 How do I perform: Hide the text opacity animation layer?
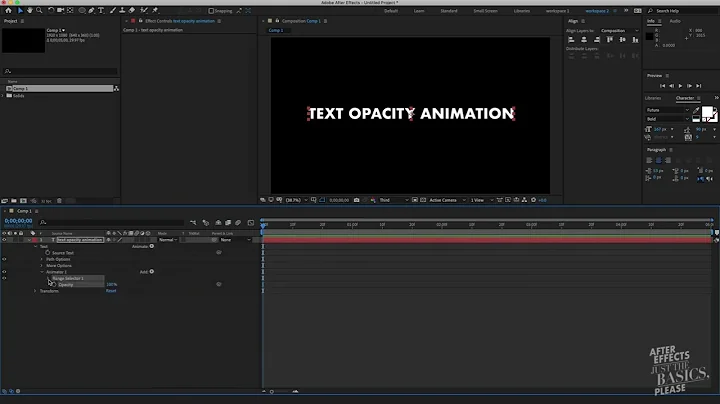[x=4, y=240]
